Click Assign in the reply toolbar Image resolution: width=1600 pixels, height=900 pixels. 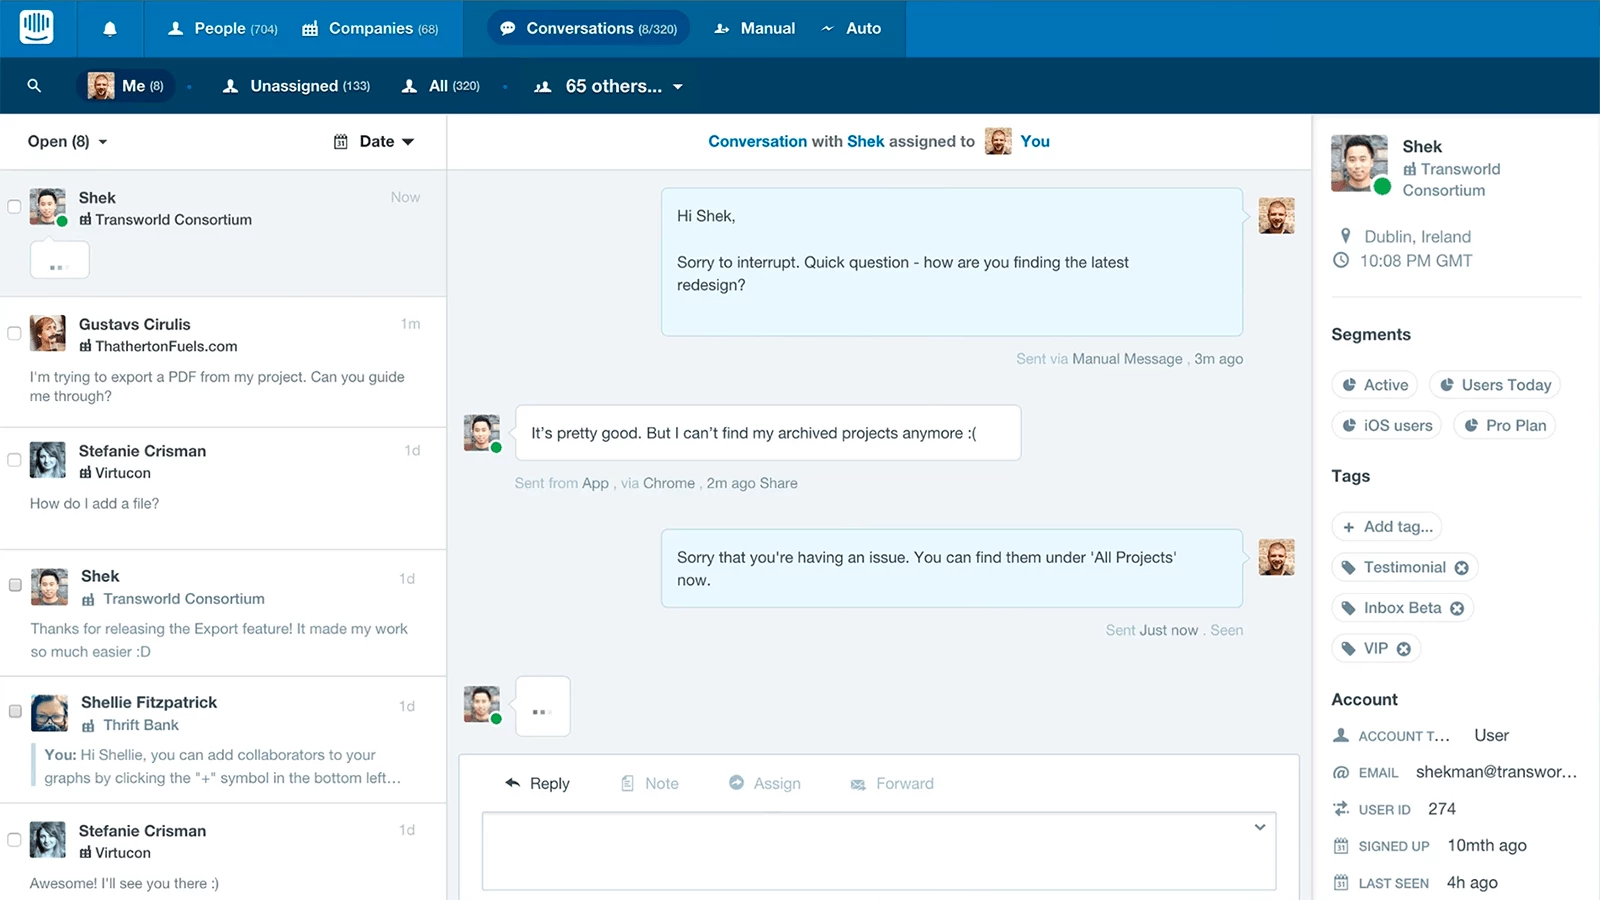(x=765, y=784)
